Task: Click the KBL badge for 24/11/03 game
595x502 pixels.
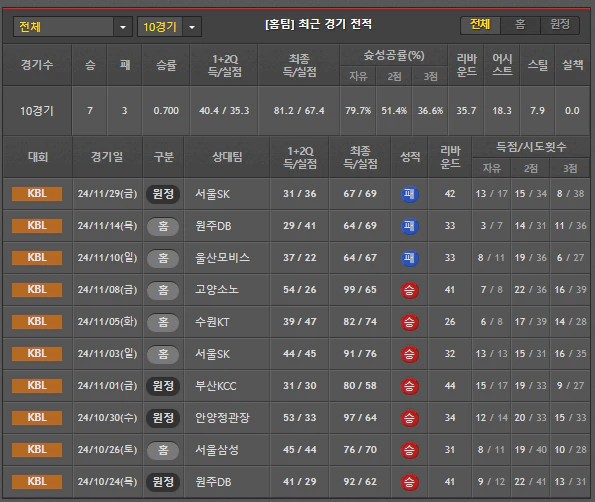Action: (x=37, y=354)
